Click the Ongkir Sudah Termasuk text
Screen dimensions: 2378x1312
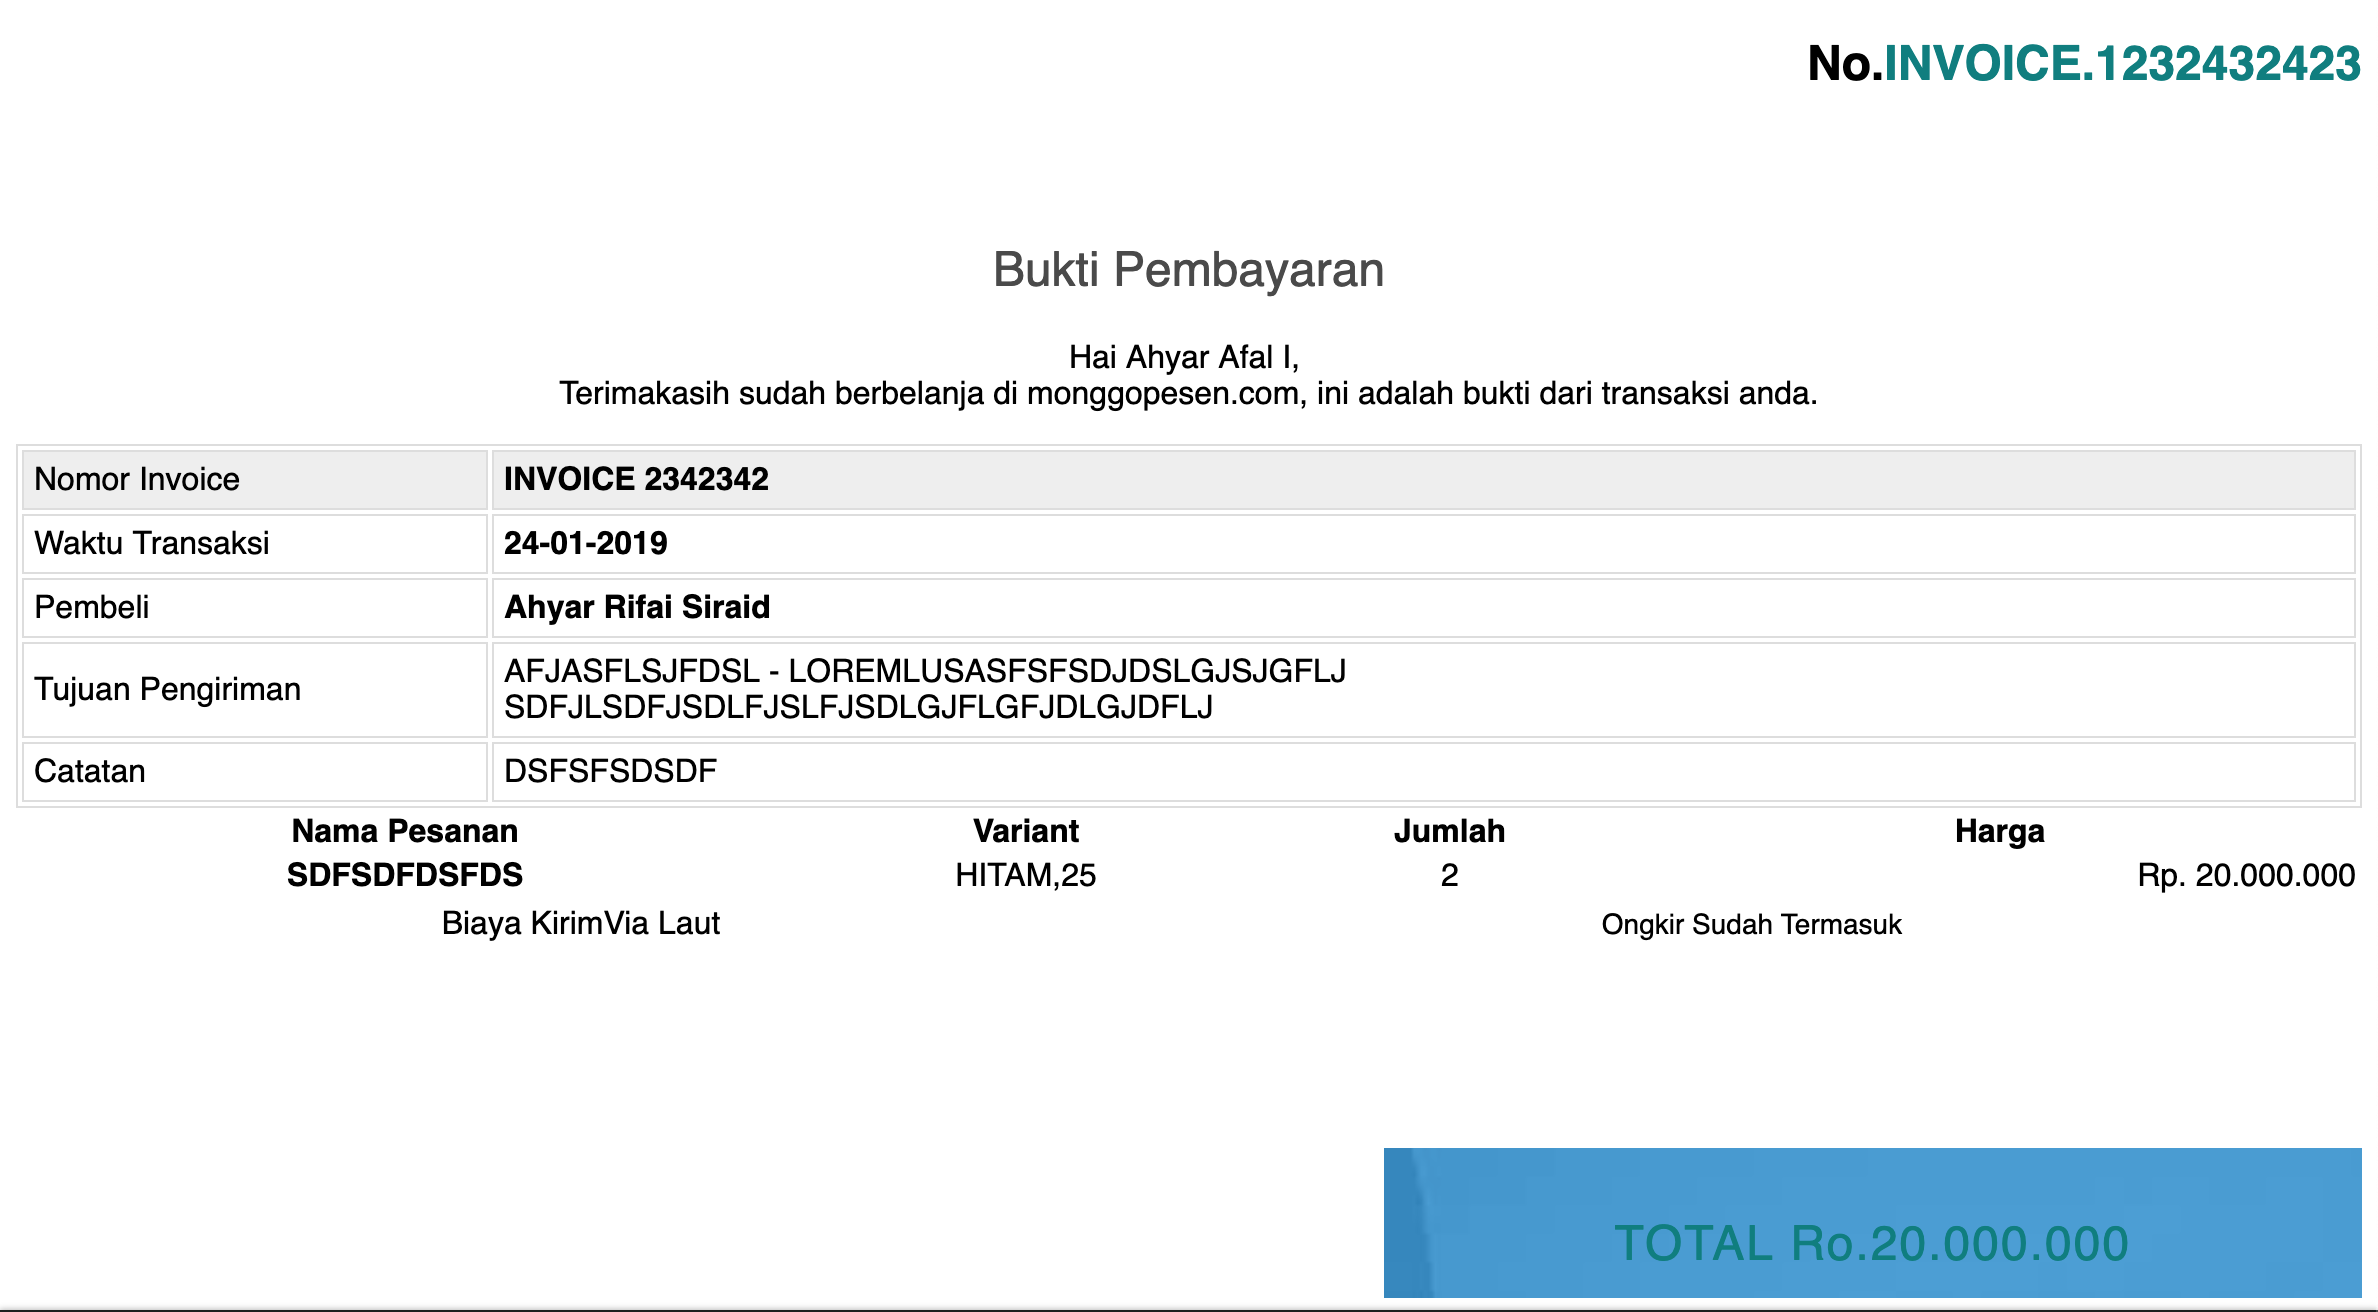pyautogui.click(x=1751, y=924)
